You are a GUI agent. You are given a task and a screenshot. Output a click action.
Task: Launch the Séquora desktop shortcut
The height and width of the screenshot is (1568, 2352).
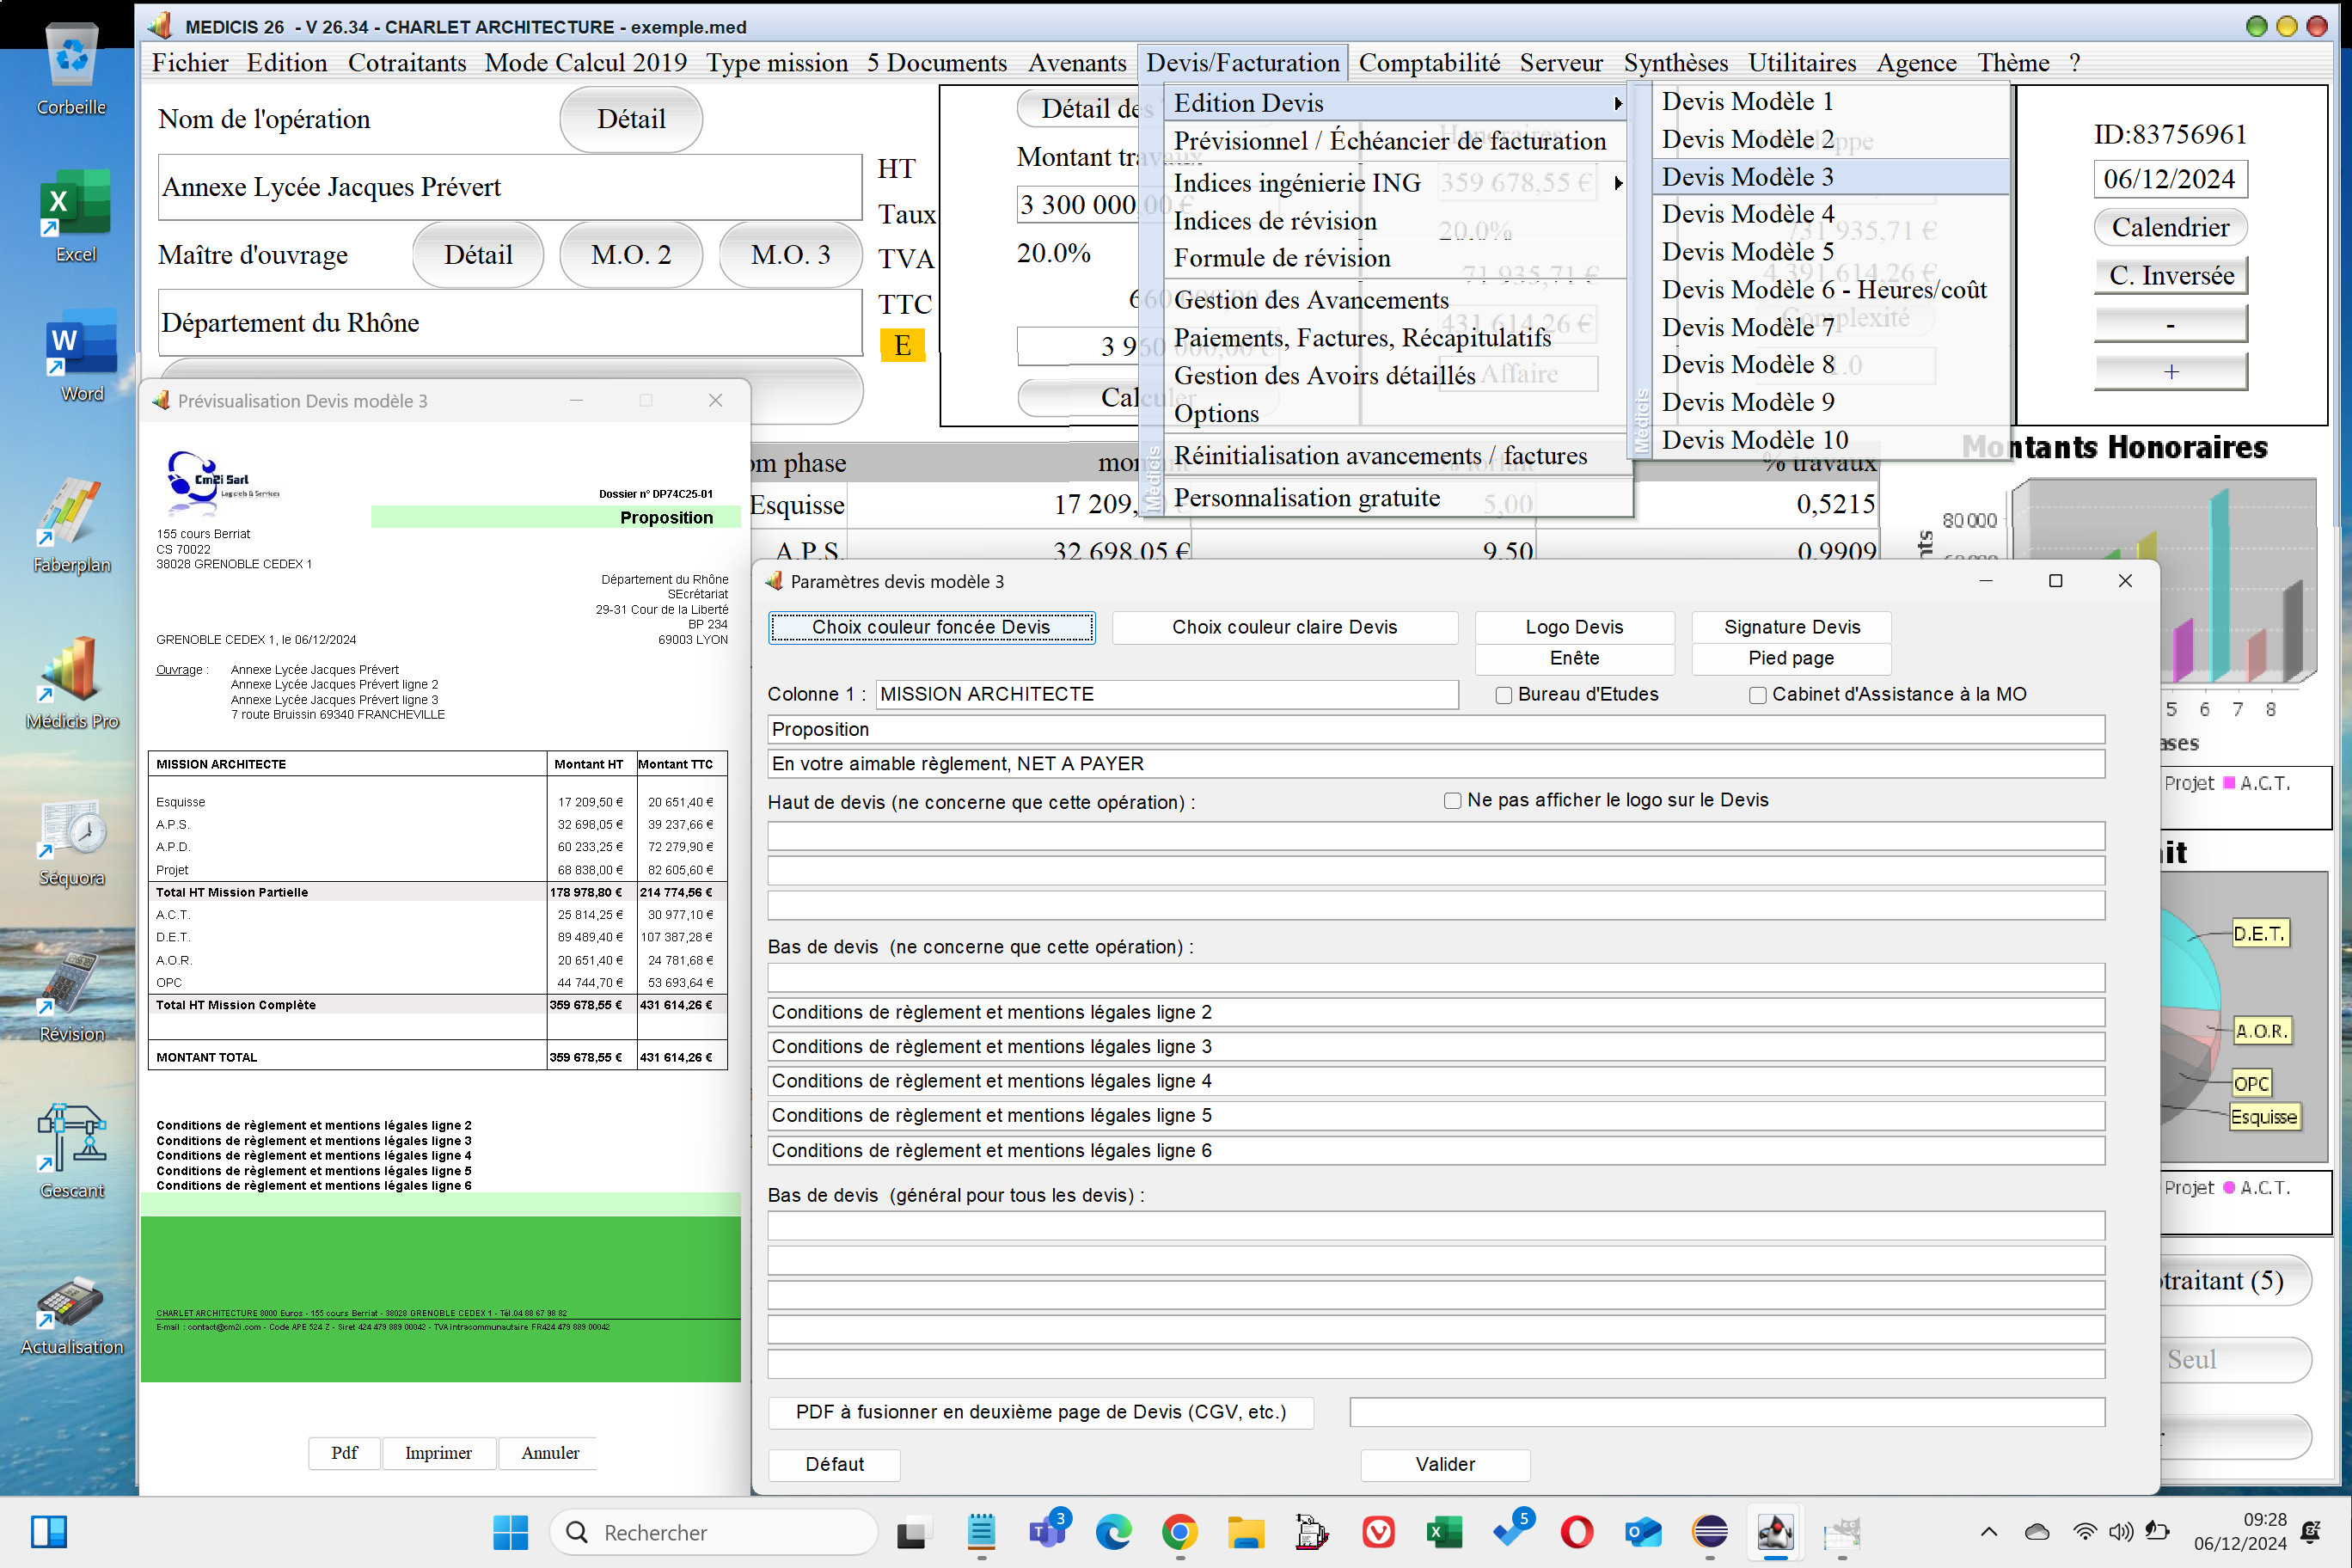point(72,840)
